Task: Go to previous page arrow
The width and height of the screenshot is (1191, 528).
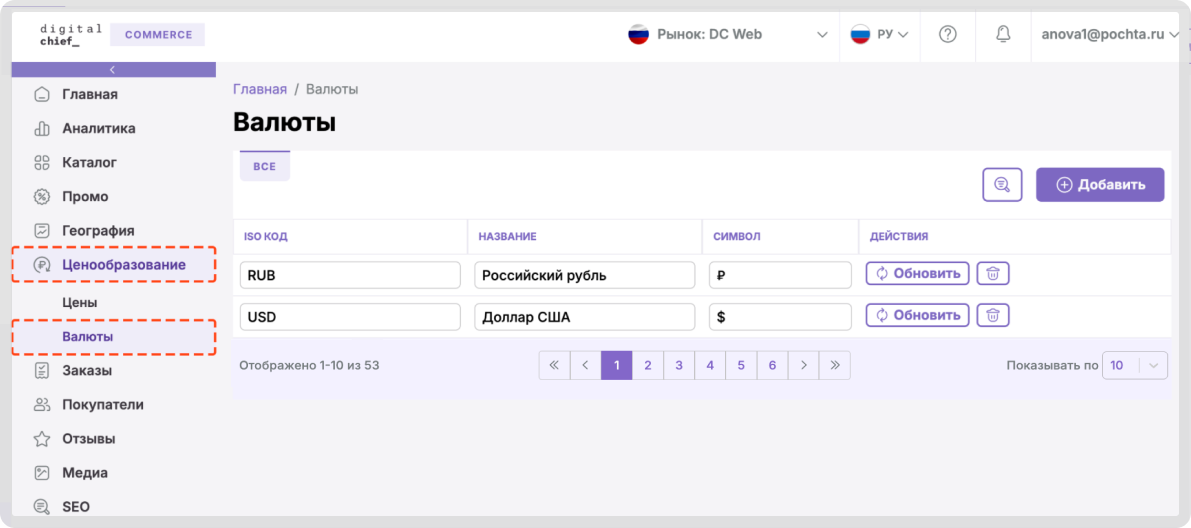Action: tap(586, 365)
